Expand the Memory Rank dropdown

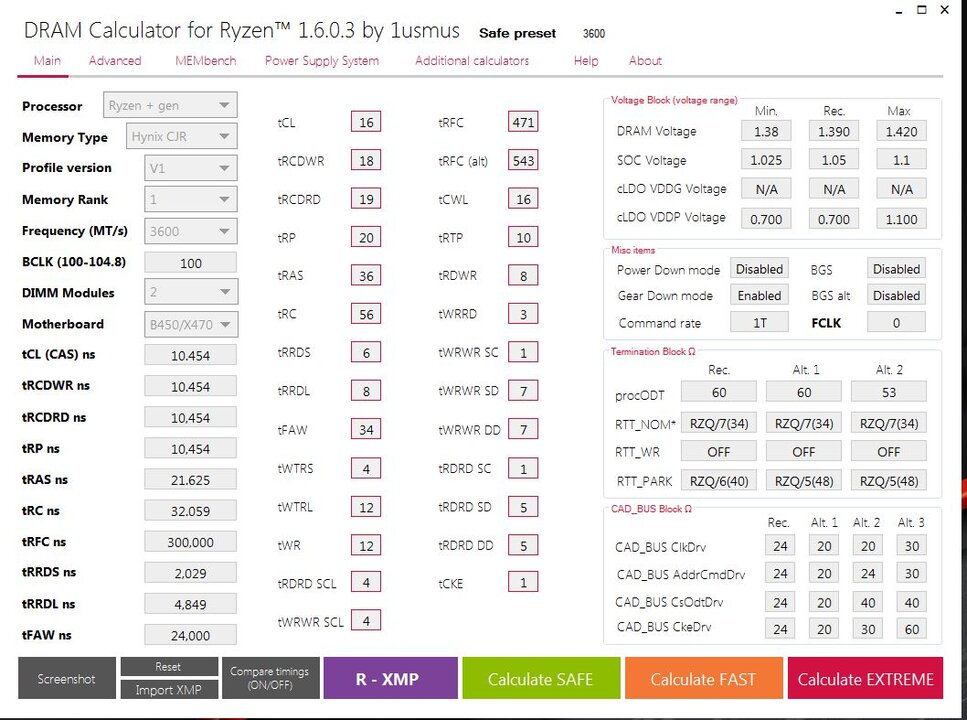coord(191,199)
